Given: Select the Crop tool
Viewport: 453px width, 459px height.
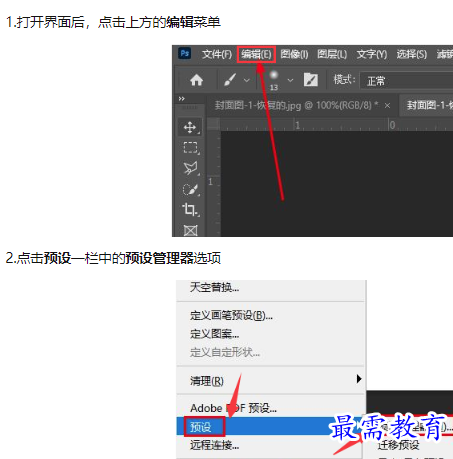Looking at the screenshot, I should [190, 210].
